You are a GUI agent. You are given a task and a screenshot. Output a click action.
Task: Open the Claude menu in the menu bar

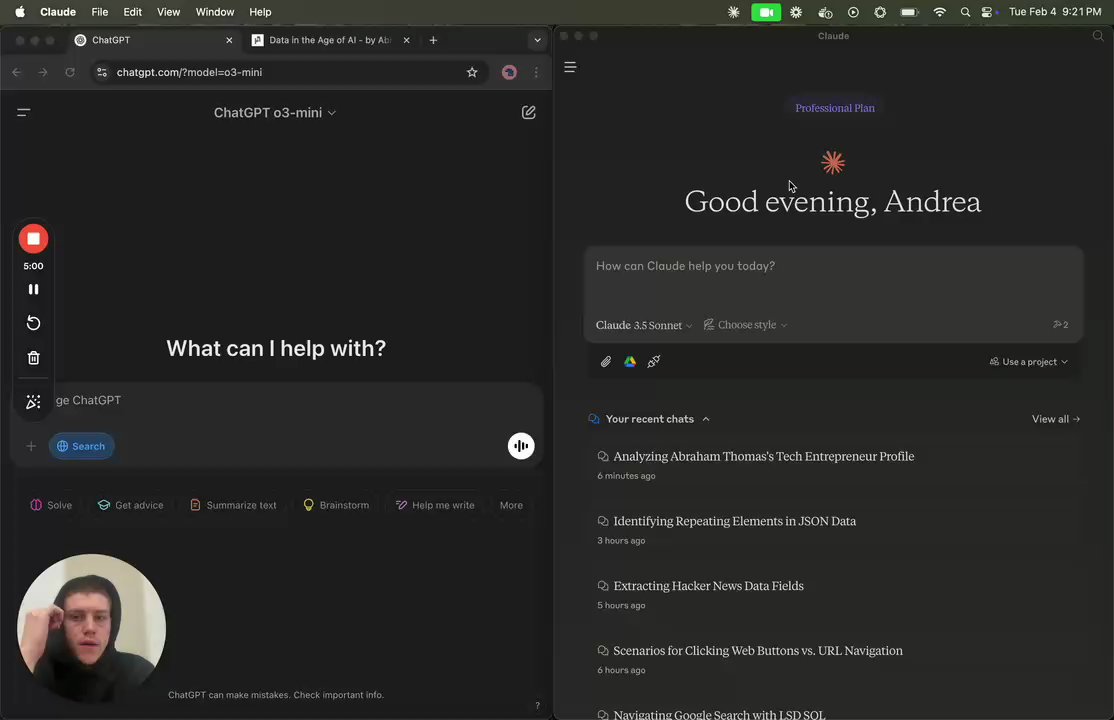click(58, 12)
